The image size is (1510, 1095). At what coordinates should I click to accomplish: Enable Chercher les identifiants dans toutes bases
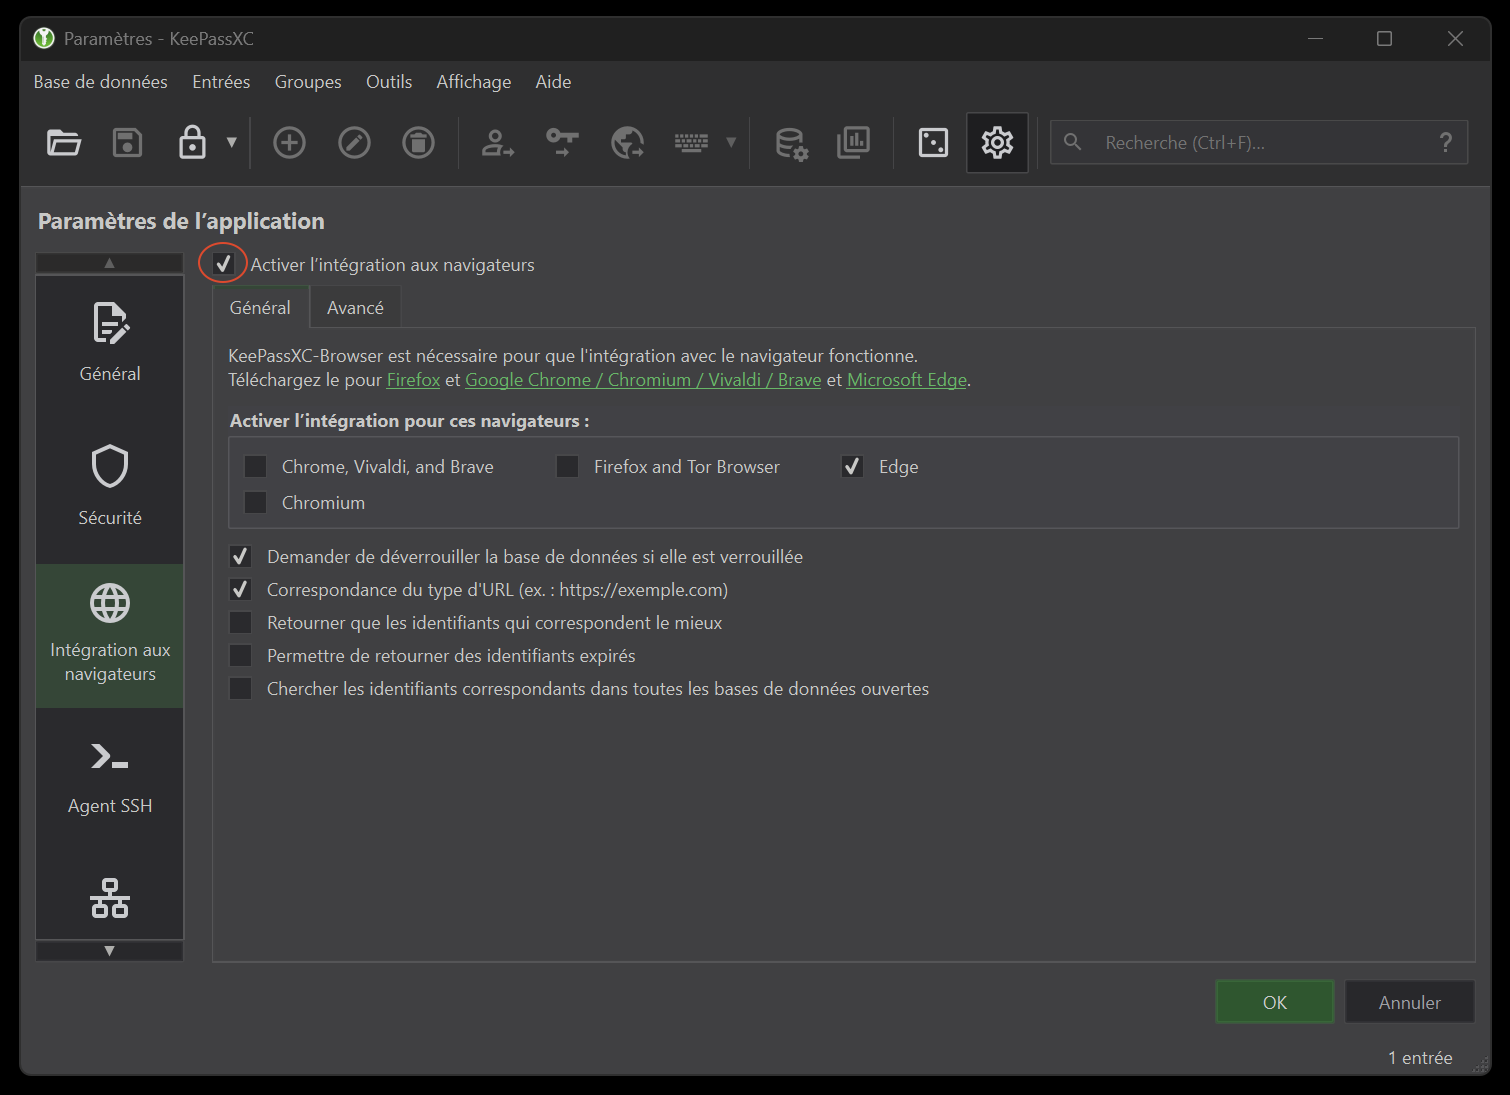(240, 689)
